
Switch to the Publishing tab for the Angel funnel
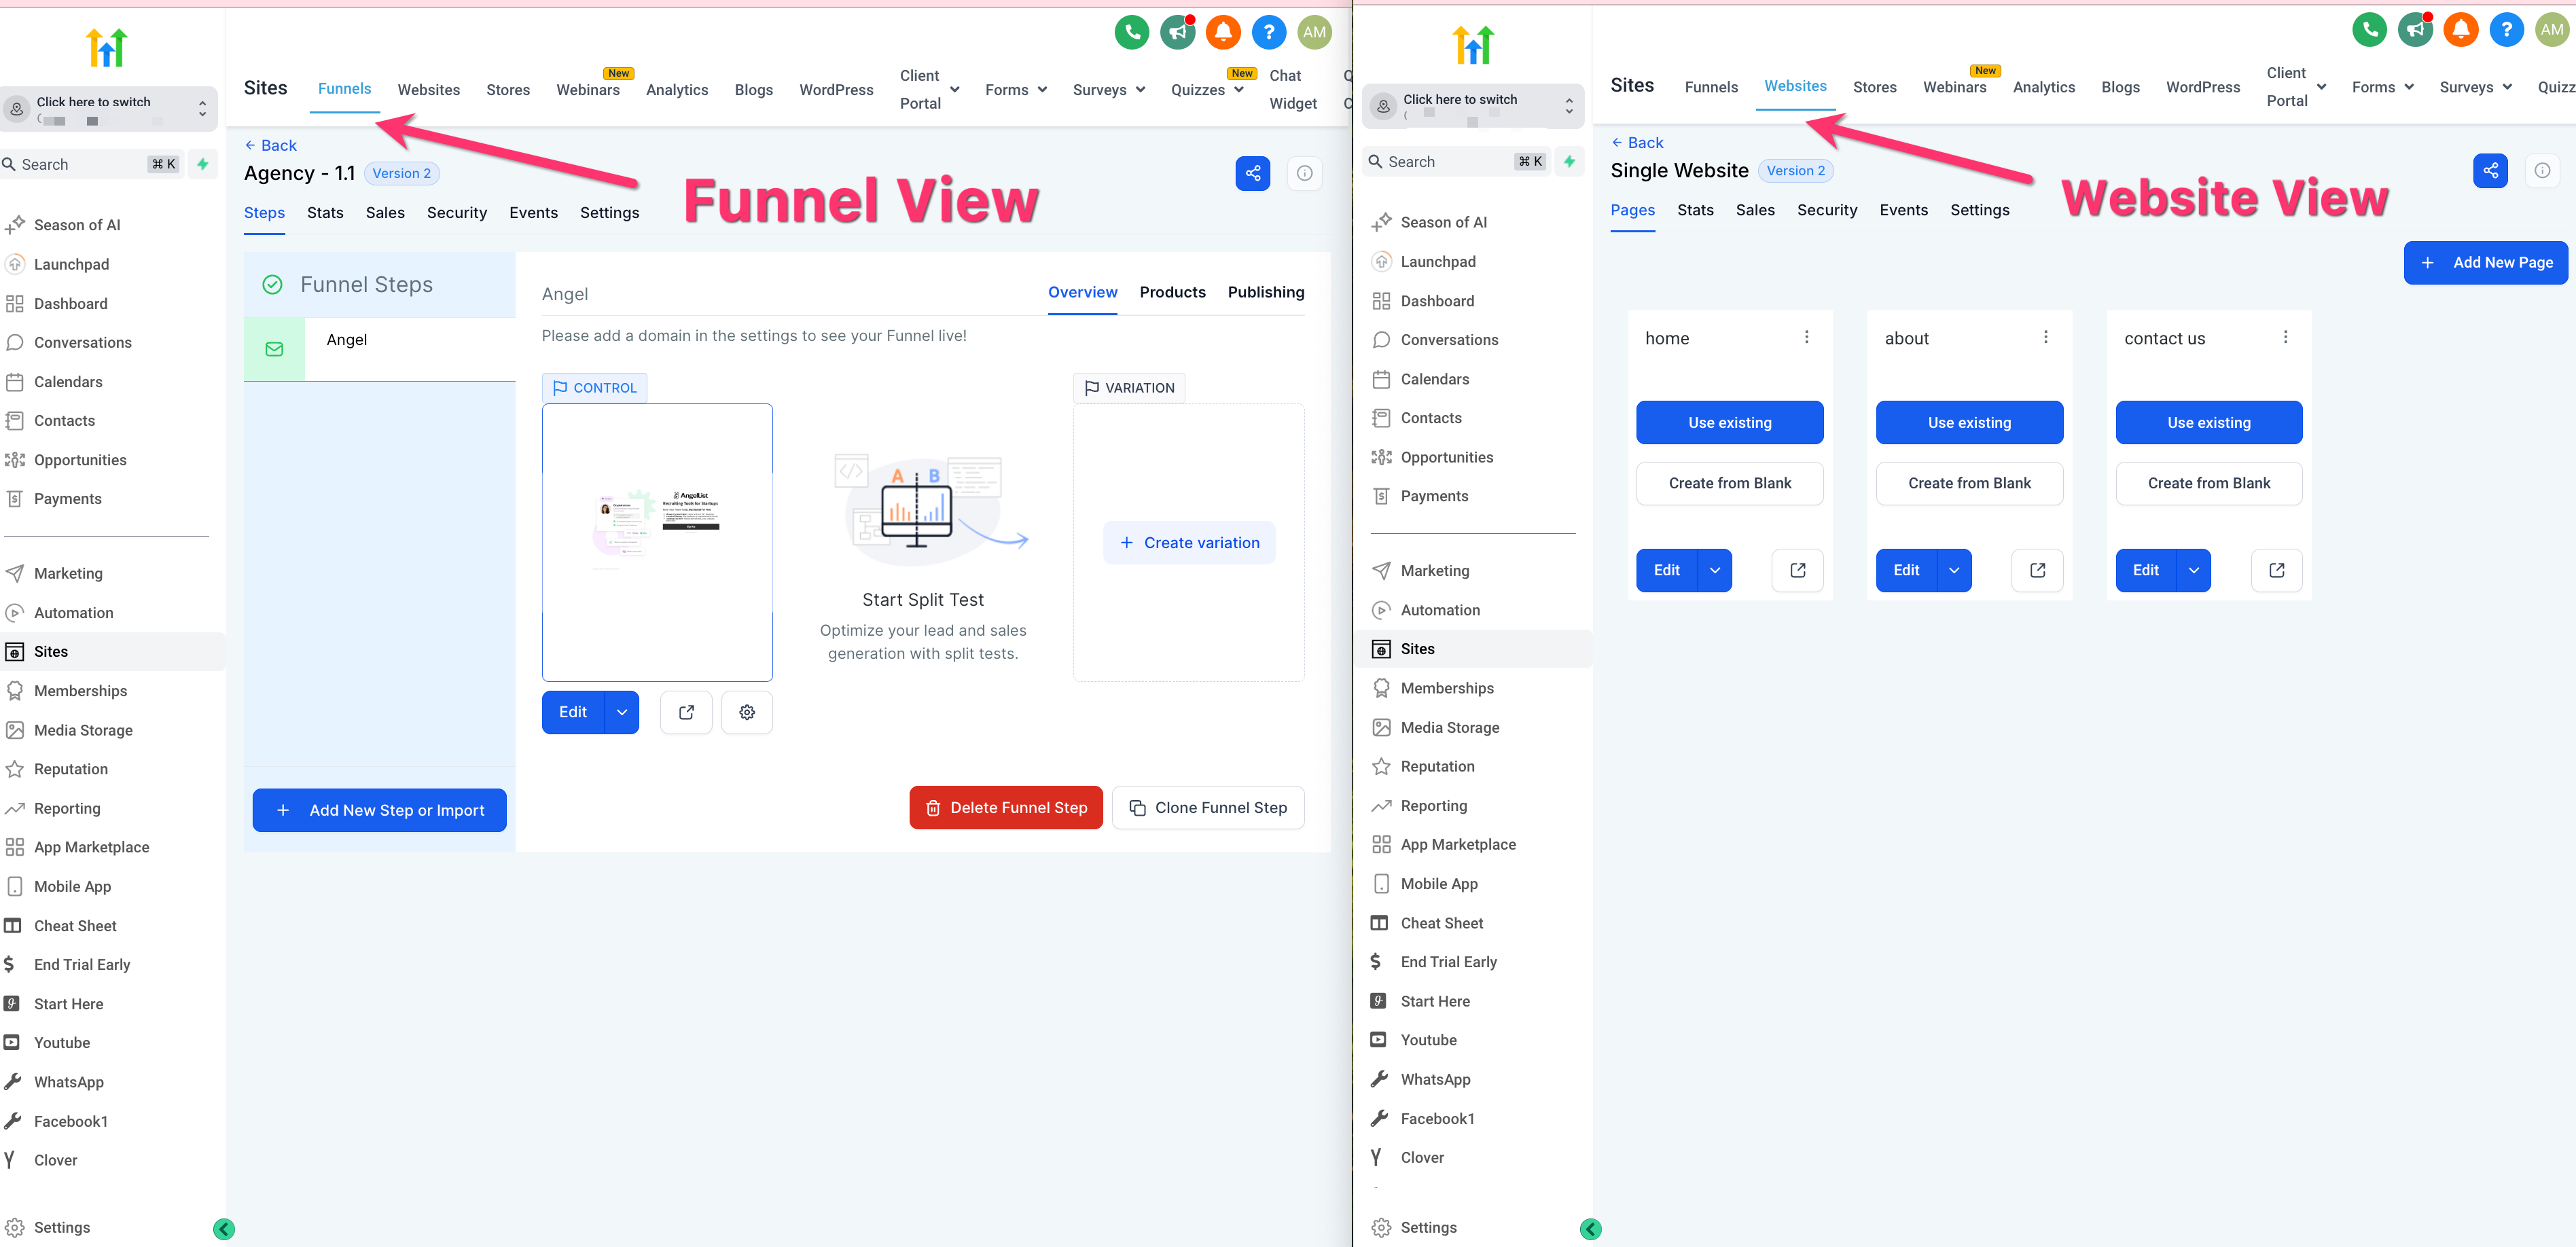[x=1265, y=292]
